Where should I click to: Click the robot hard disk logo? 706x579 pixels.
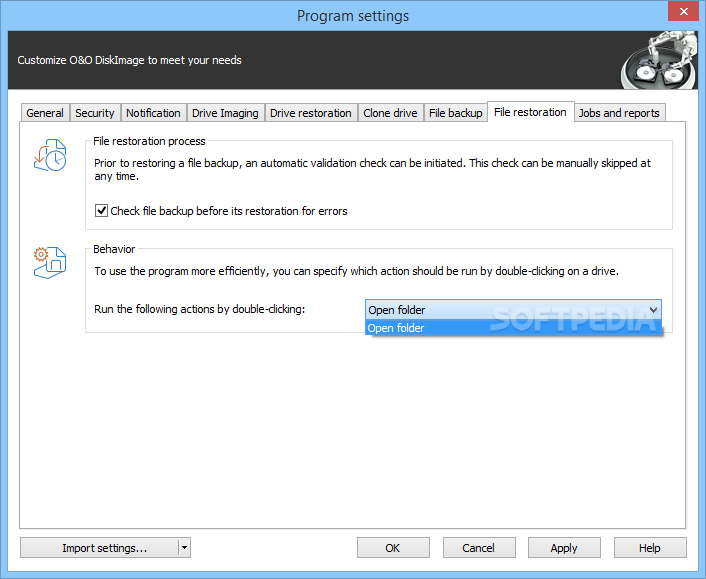[659, 60]
